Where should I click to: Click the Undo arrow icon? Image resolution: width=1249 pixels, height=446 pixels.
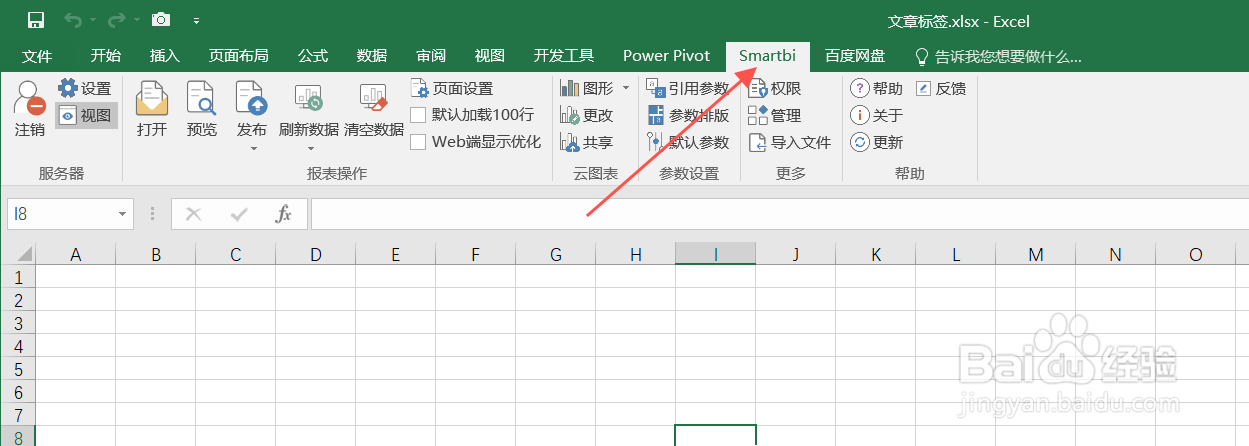tap(73, 20)
